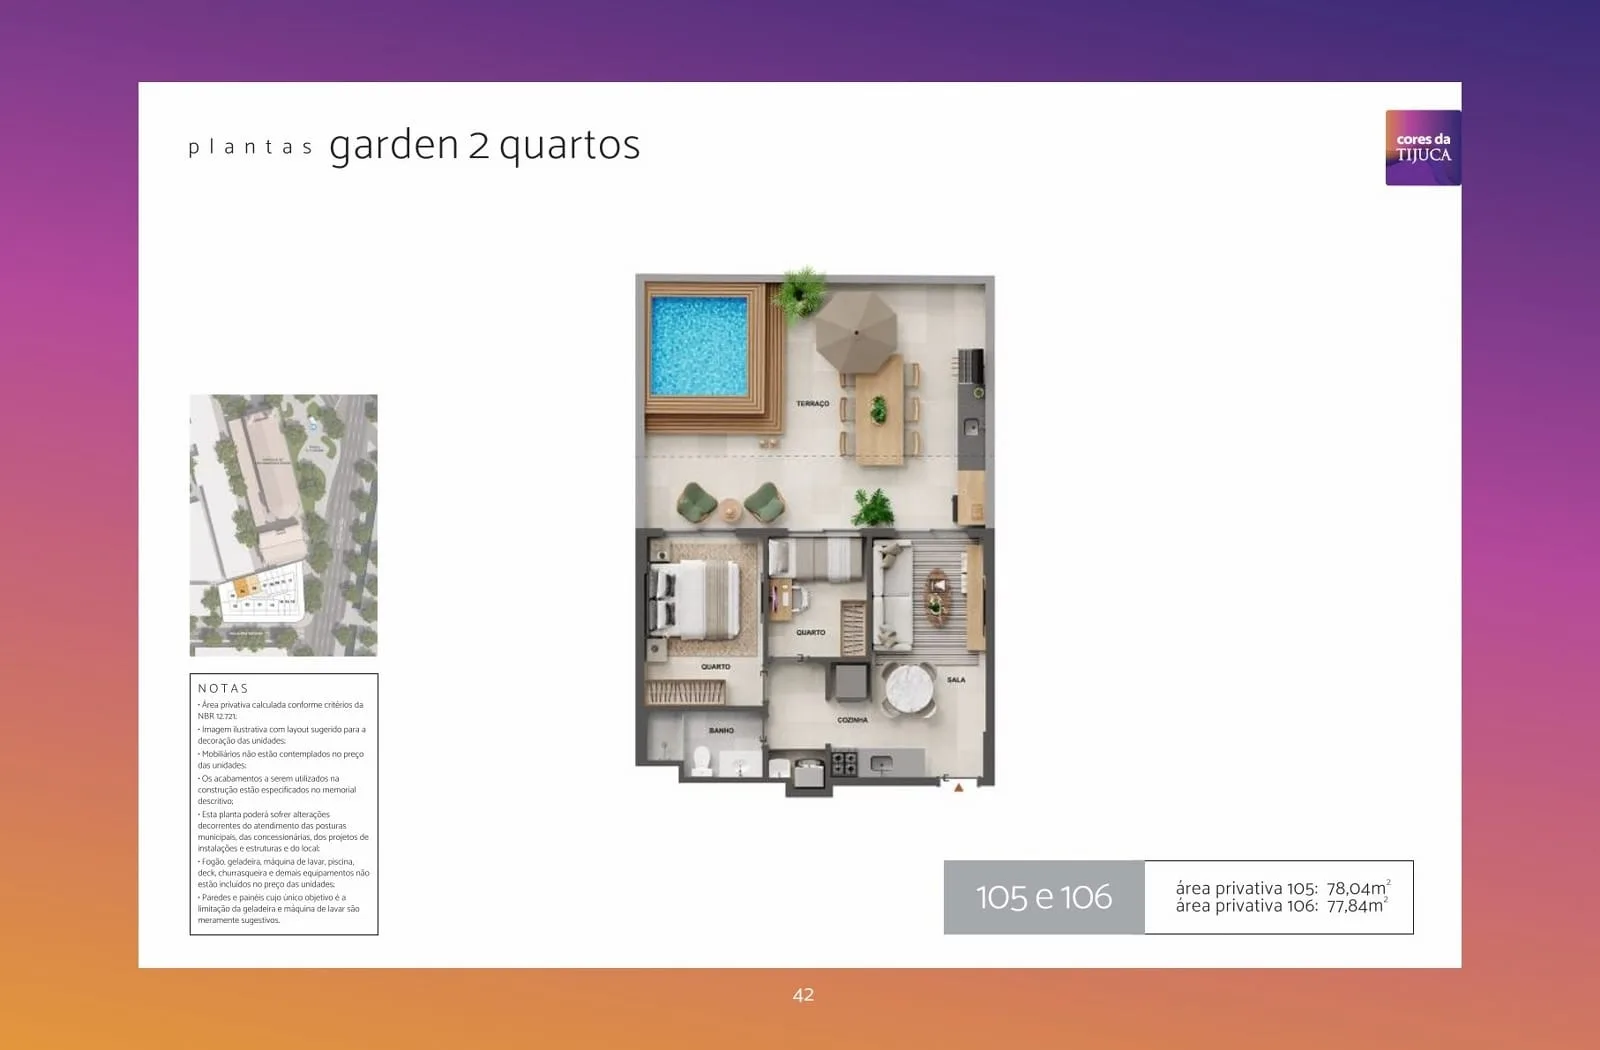Click the BANHO label in floor plan
Viewport: 1600px width, 1050px height.
point(721,731)
